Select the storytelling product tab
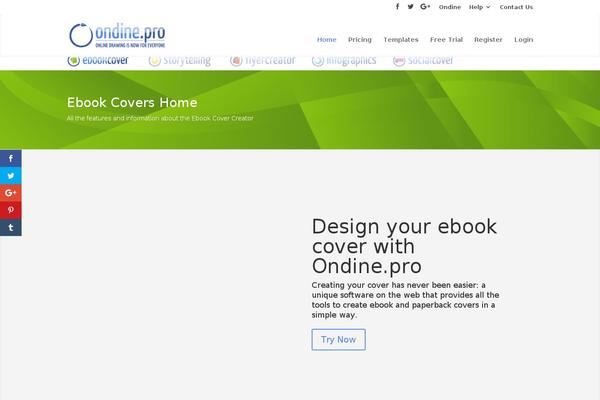This screenshot has height=400, width=600. (x=179, y=60)
